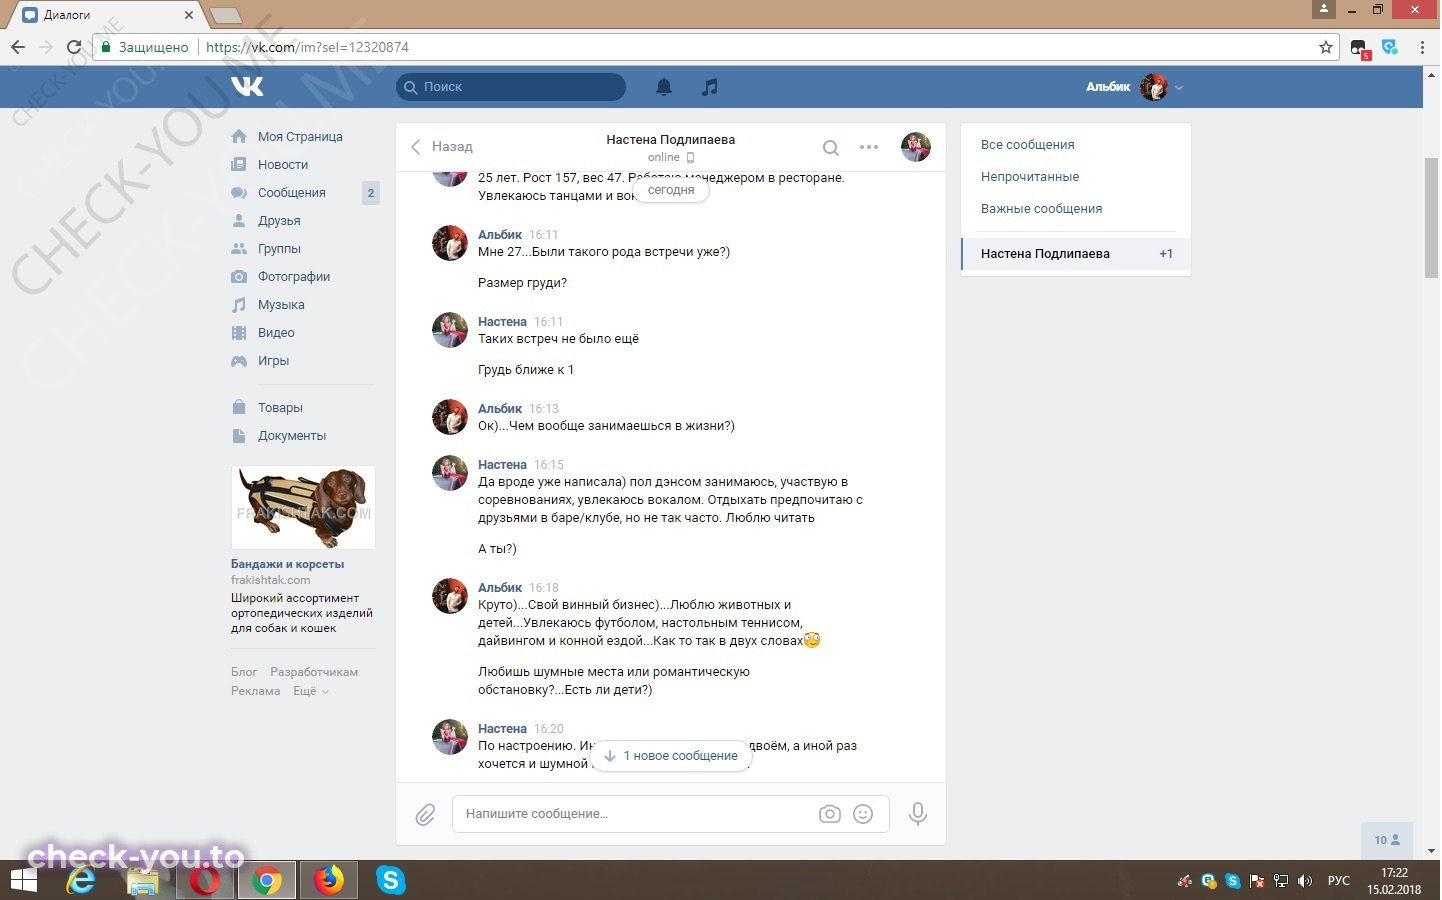
Task: Open Skype from taskbar
Action: [x=391, y=881]
